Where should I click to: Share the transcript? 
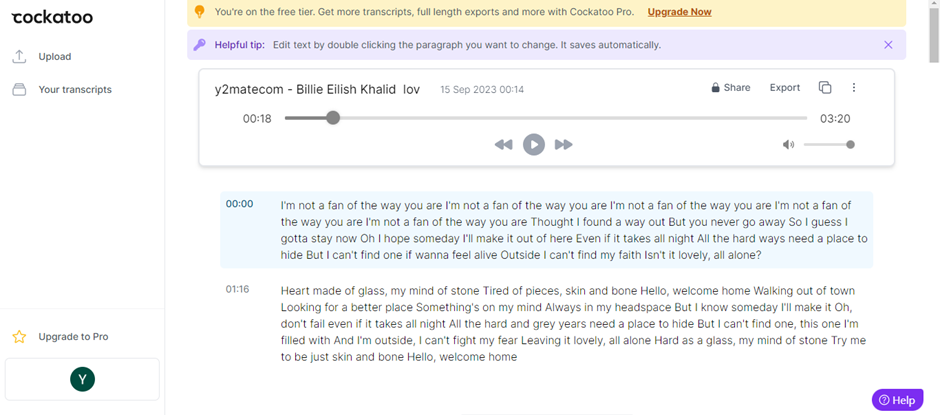pos(731,88)
